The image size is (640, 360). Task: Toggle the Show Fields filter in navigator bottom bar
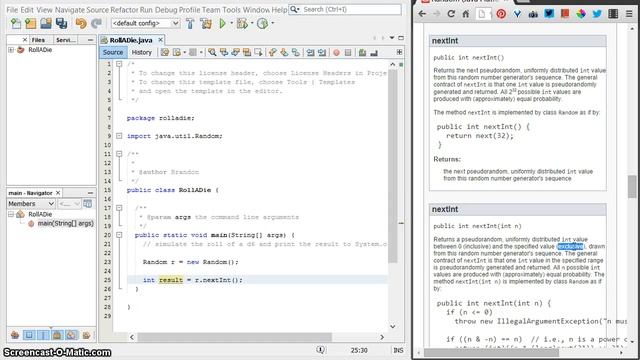coord(29,335)
